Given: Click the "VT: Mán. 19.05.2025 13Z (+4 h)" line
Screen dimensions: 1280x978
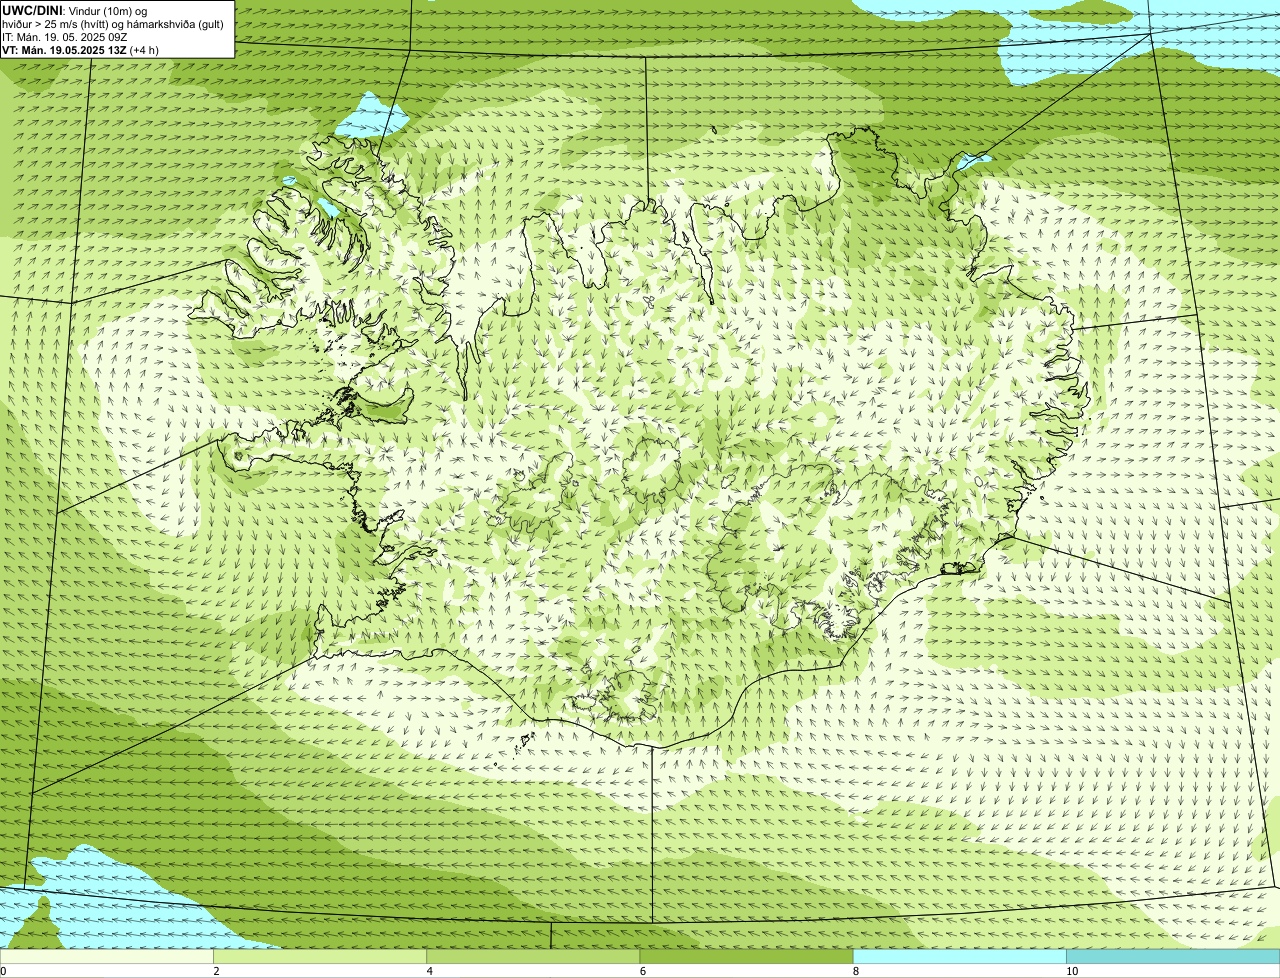Looking at the screenshot, I should pos(81,50).
